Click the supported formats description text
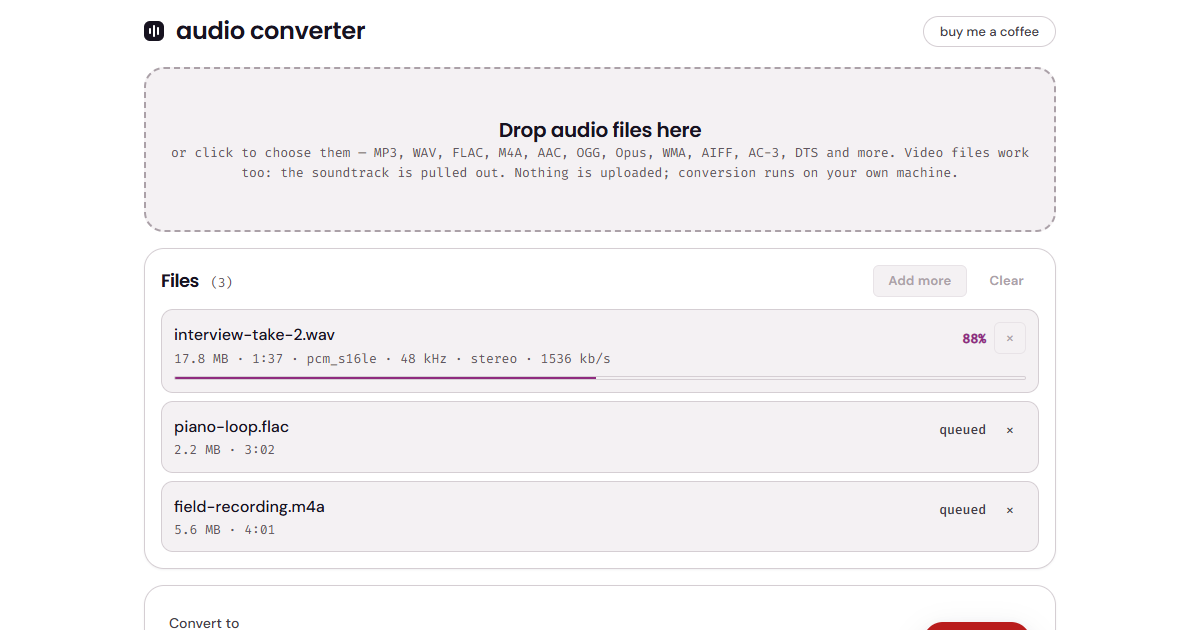The width and height of the screenshot is (1200, 630). pos(600,163)
